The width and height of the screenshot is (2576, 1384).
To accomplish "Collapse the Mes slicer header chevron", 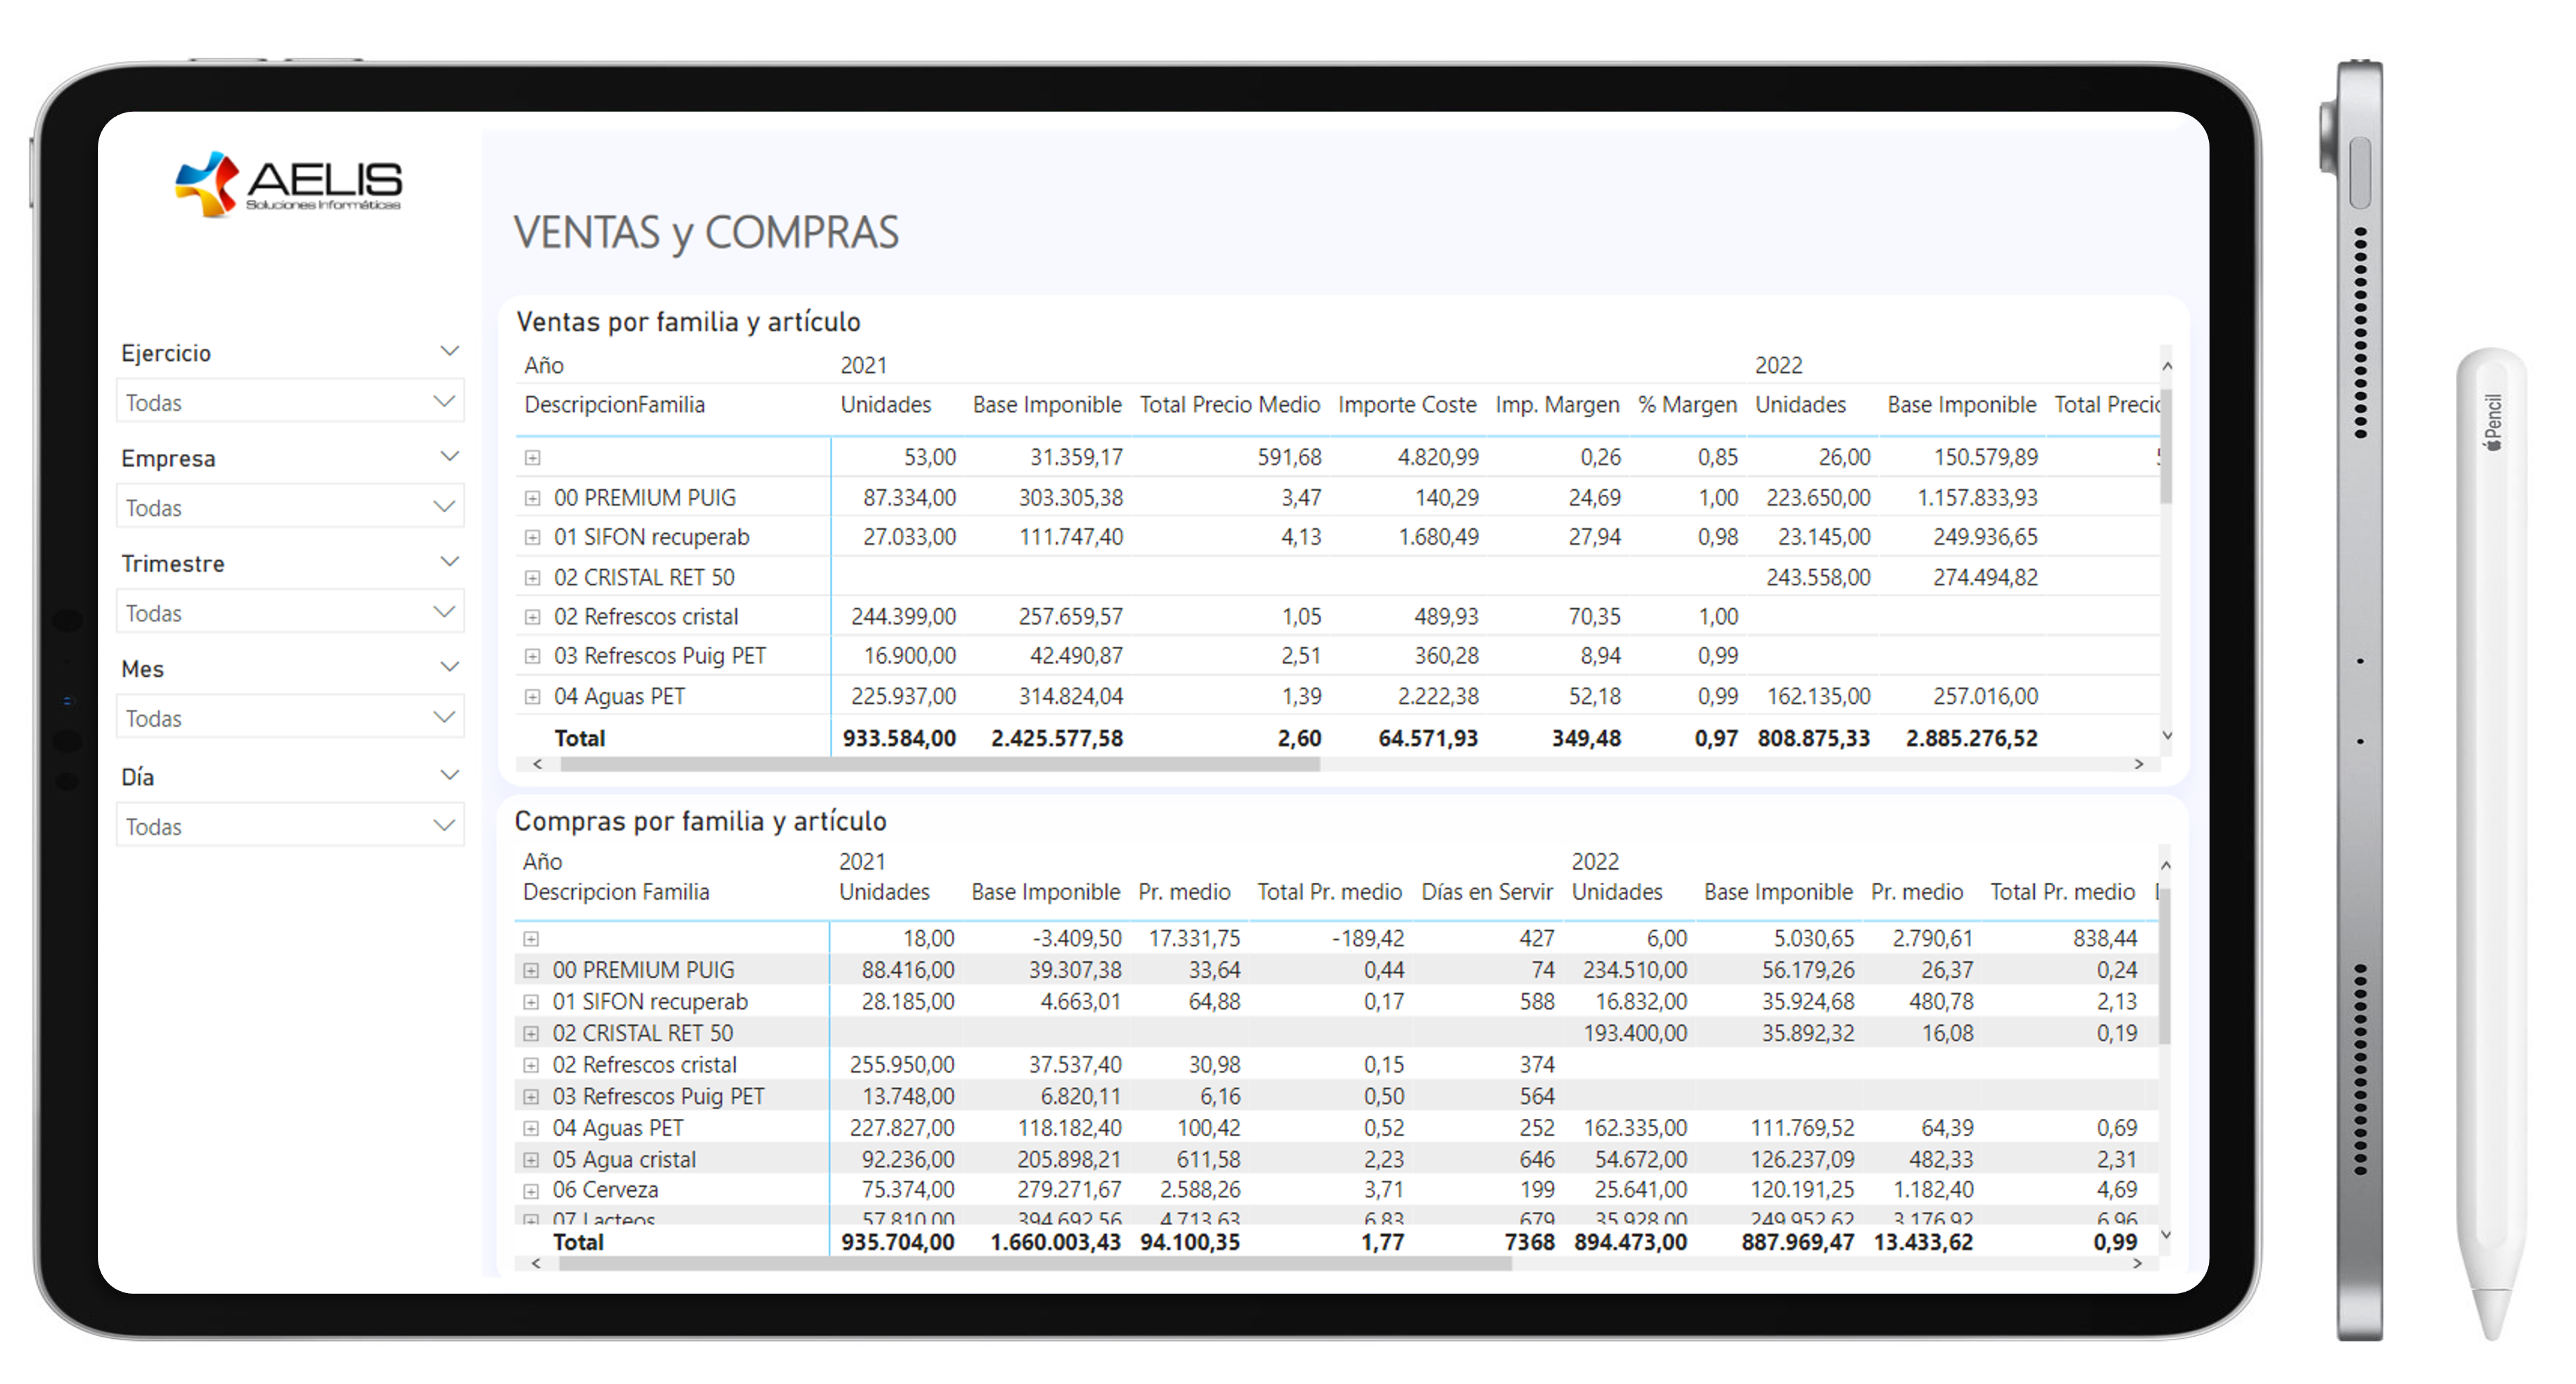I will (450, 666).
